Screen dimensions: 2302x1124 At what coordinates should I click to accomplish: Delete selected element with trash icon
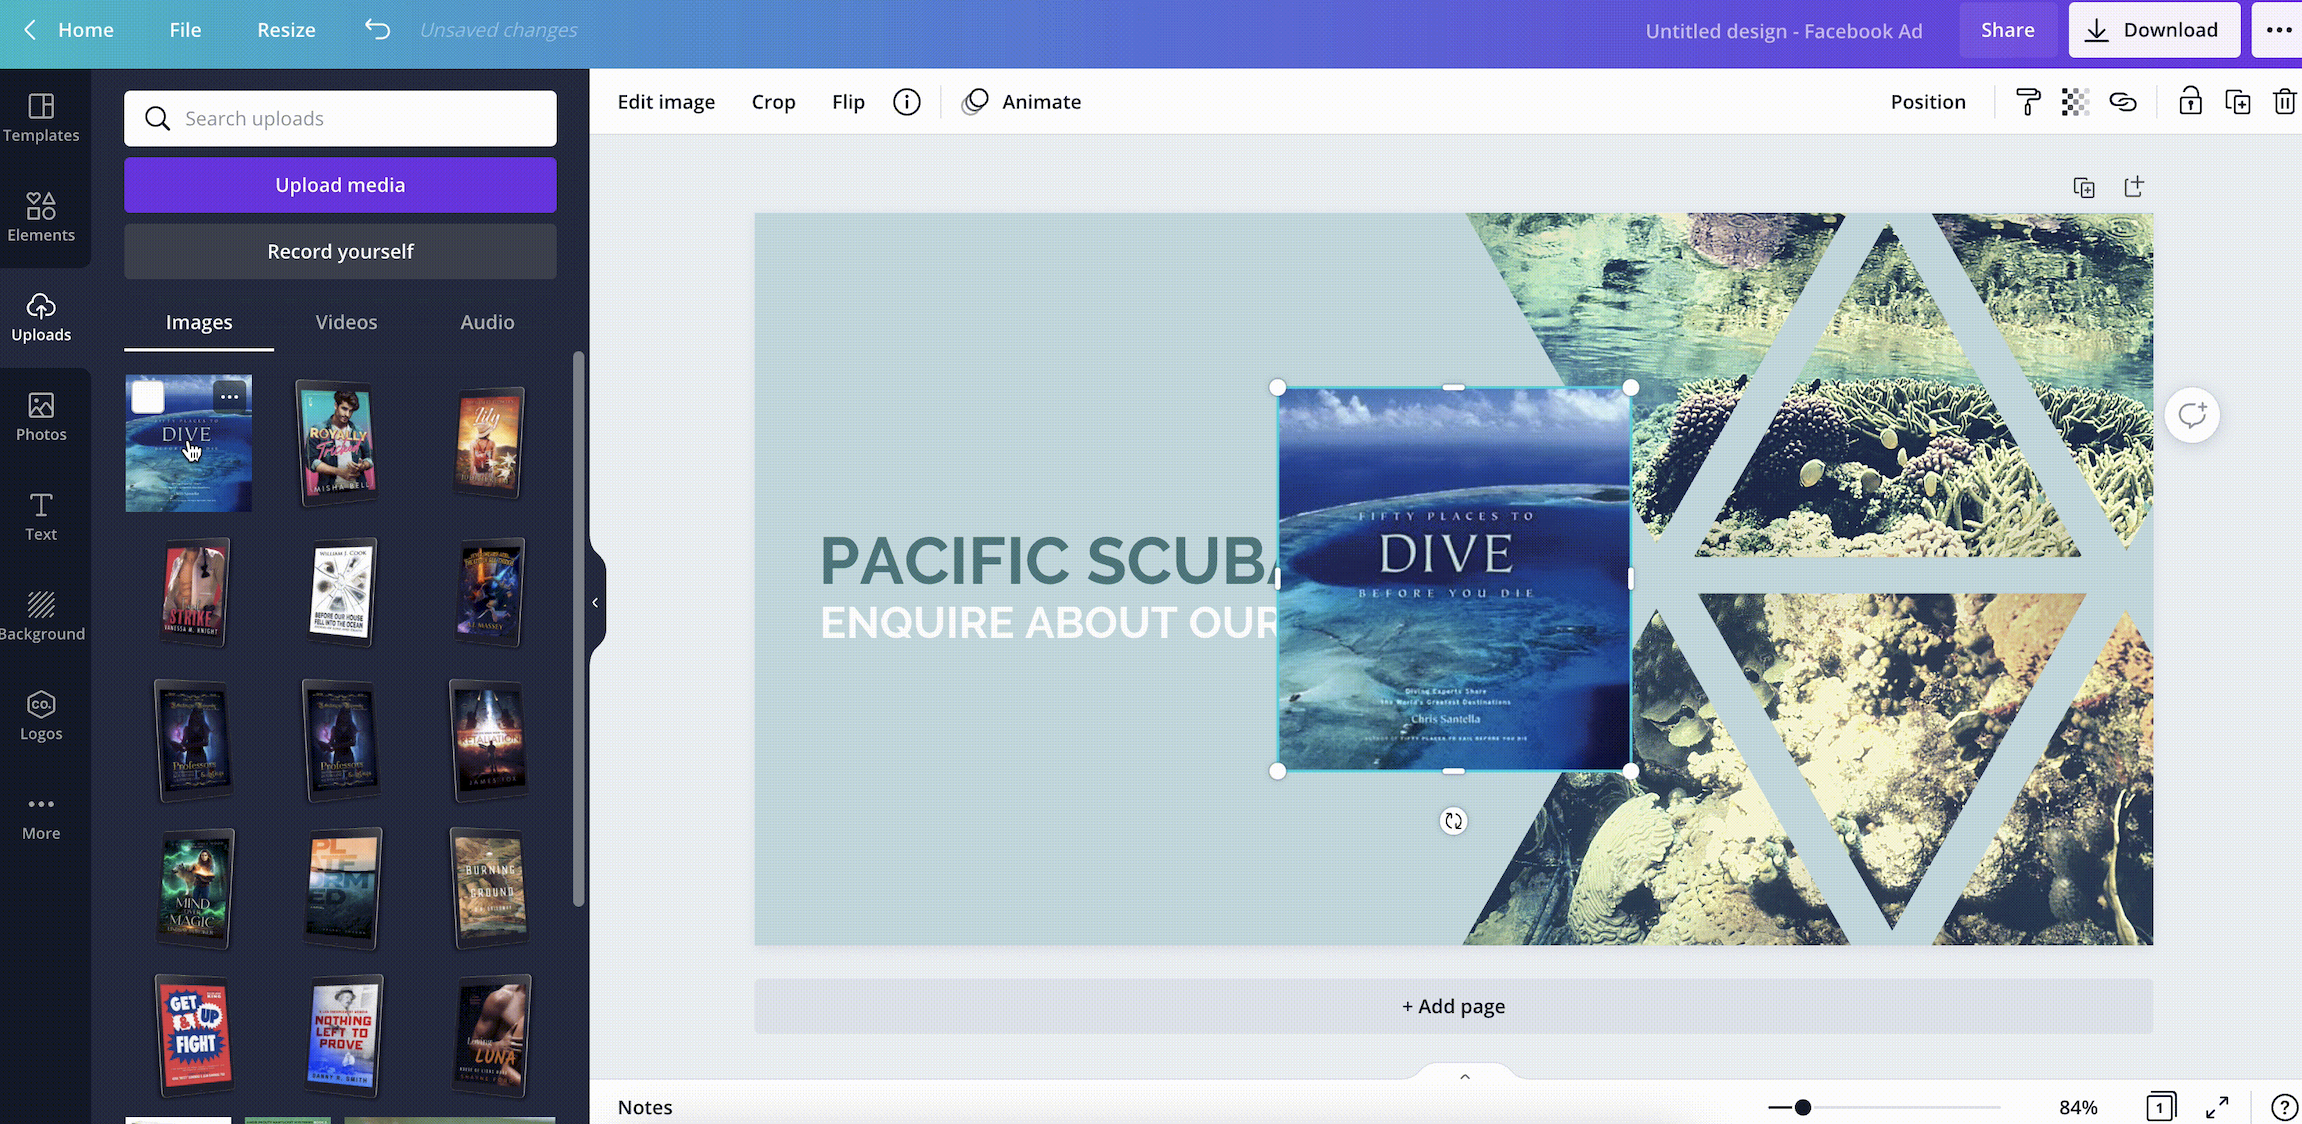(2284, 102)
